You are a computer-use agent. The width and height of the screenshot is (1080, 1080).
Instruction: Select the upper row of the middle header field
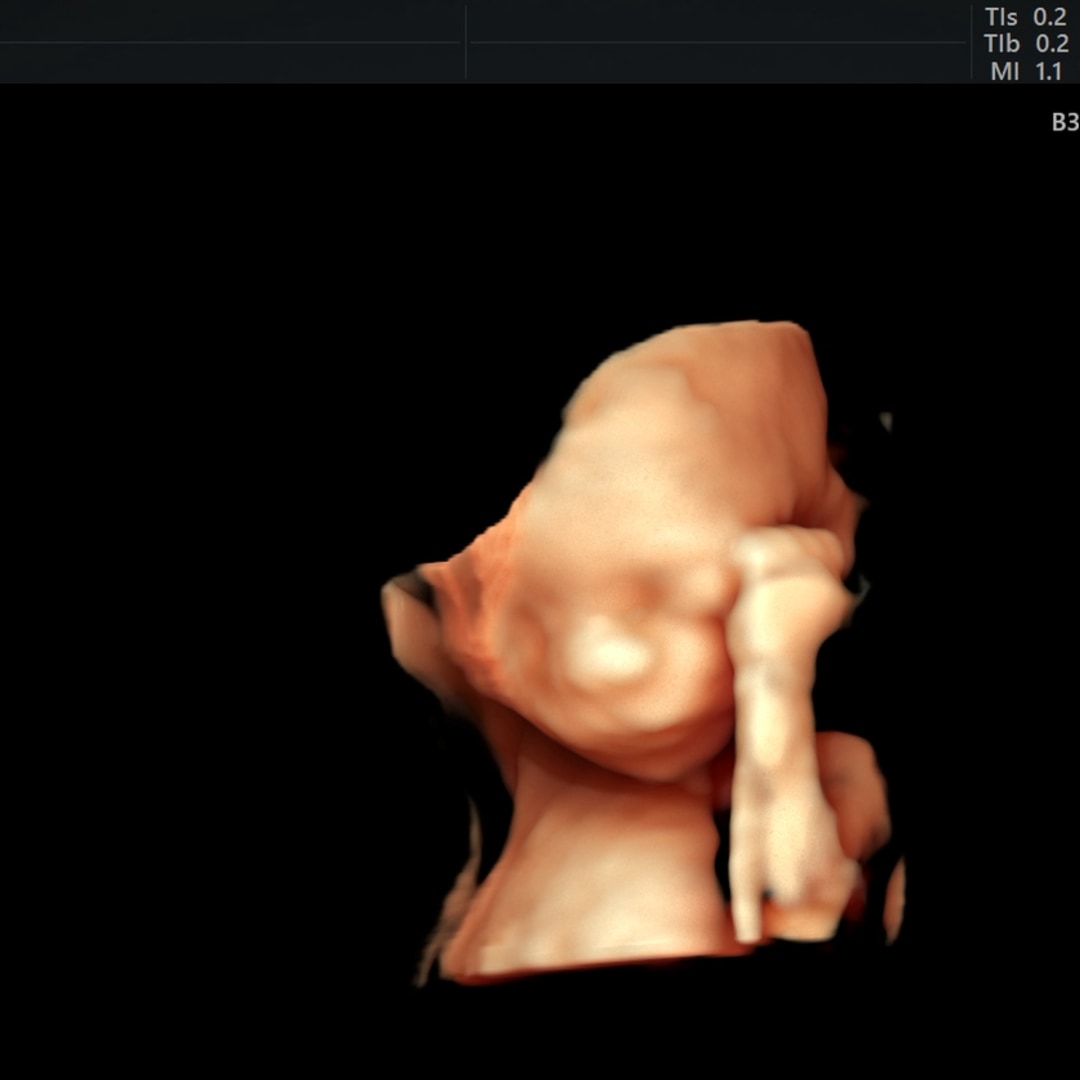[x=718, y=22]
